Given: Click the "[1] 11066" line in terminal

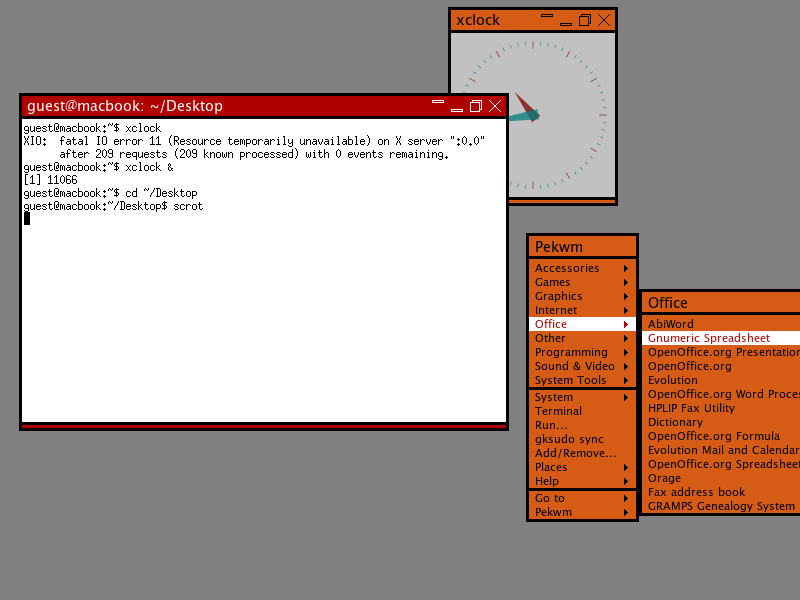Looking at the screenshot, I should (x=51, y=180).
